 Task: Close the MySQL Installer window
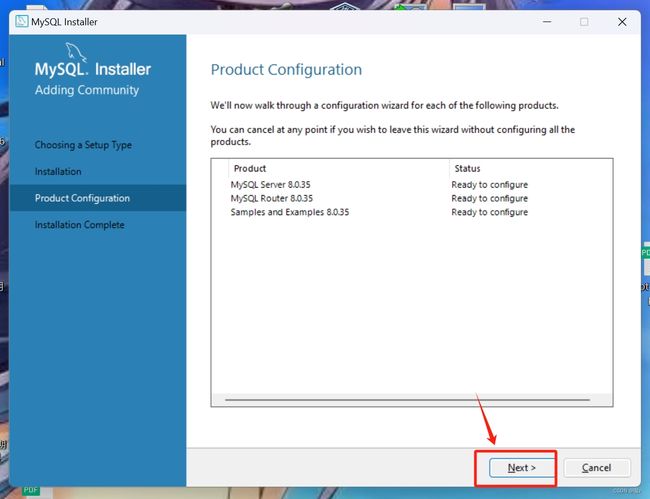pyautogui.click(x=622, y=22)
